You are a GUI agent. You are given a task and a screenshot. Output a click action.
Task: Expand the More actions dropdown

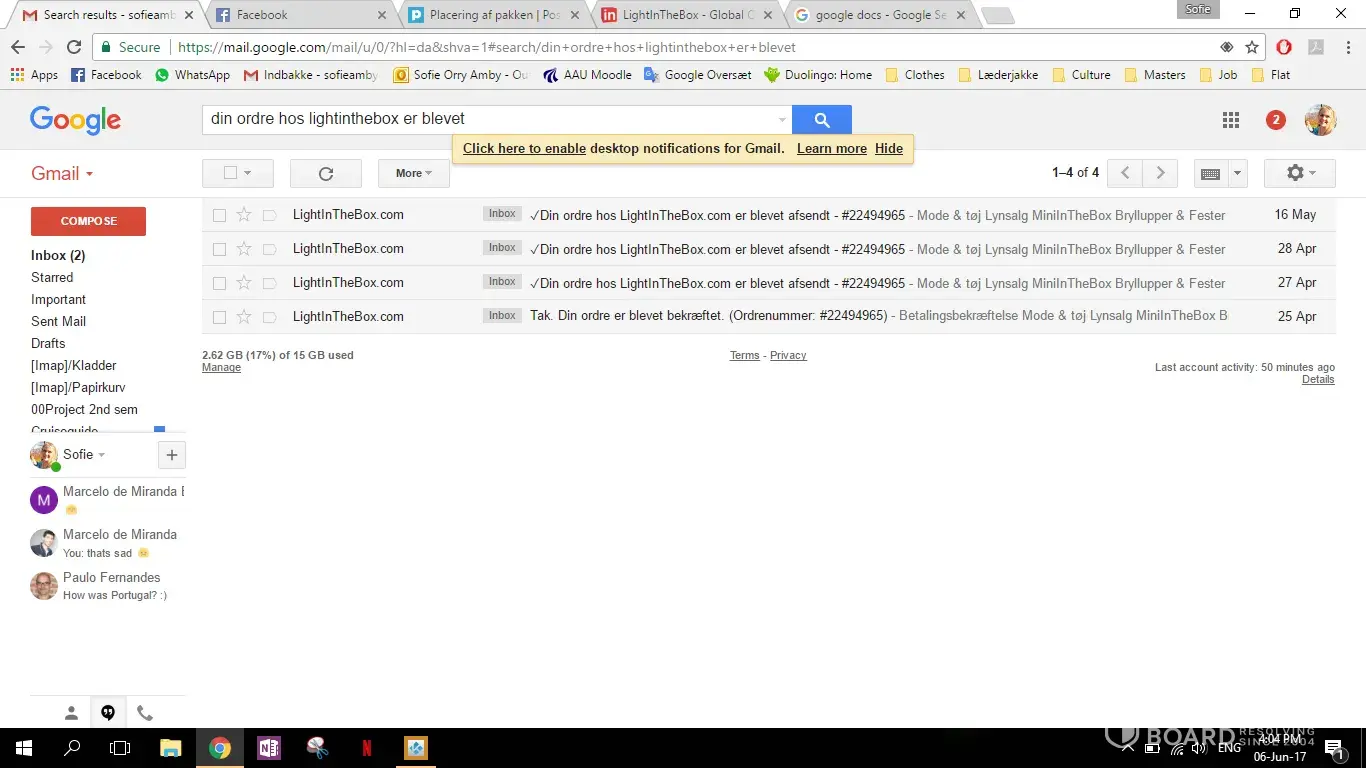point(414,173)
